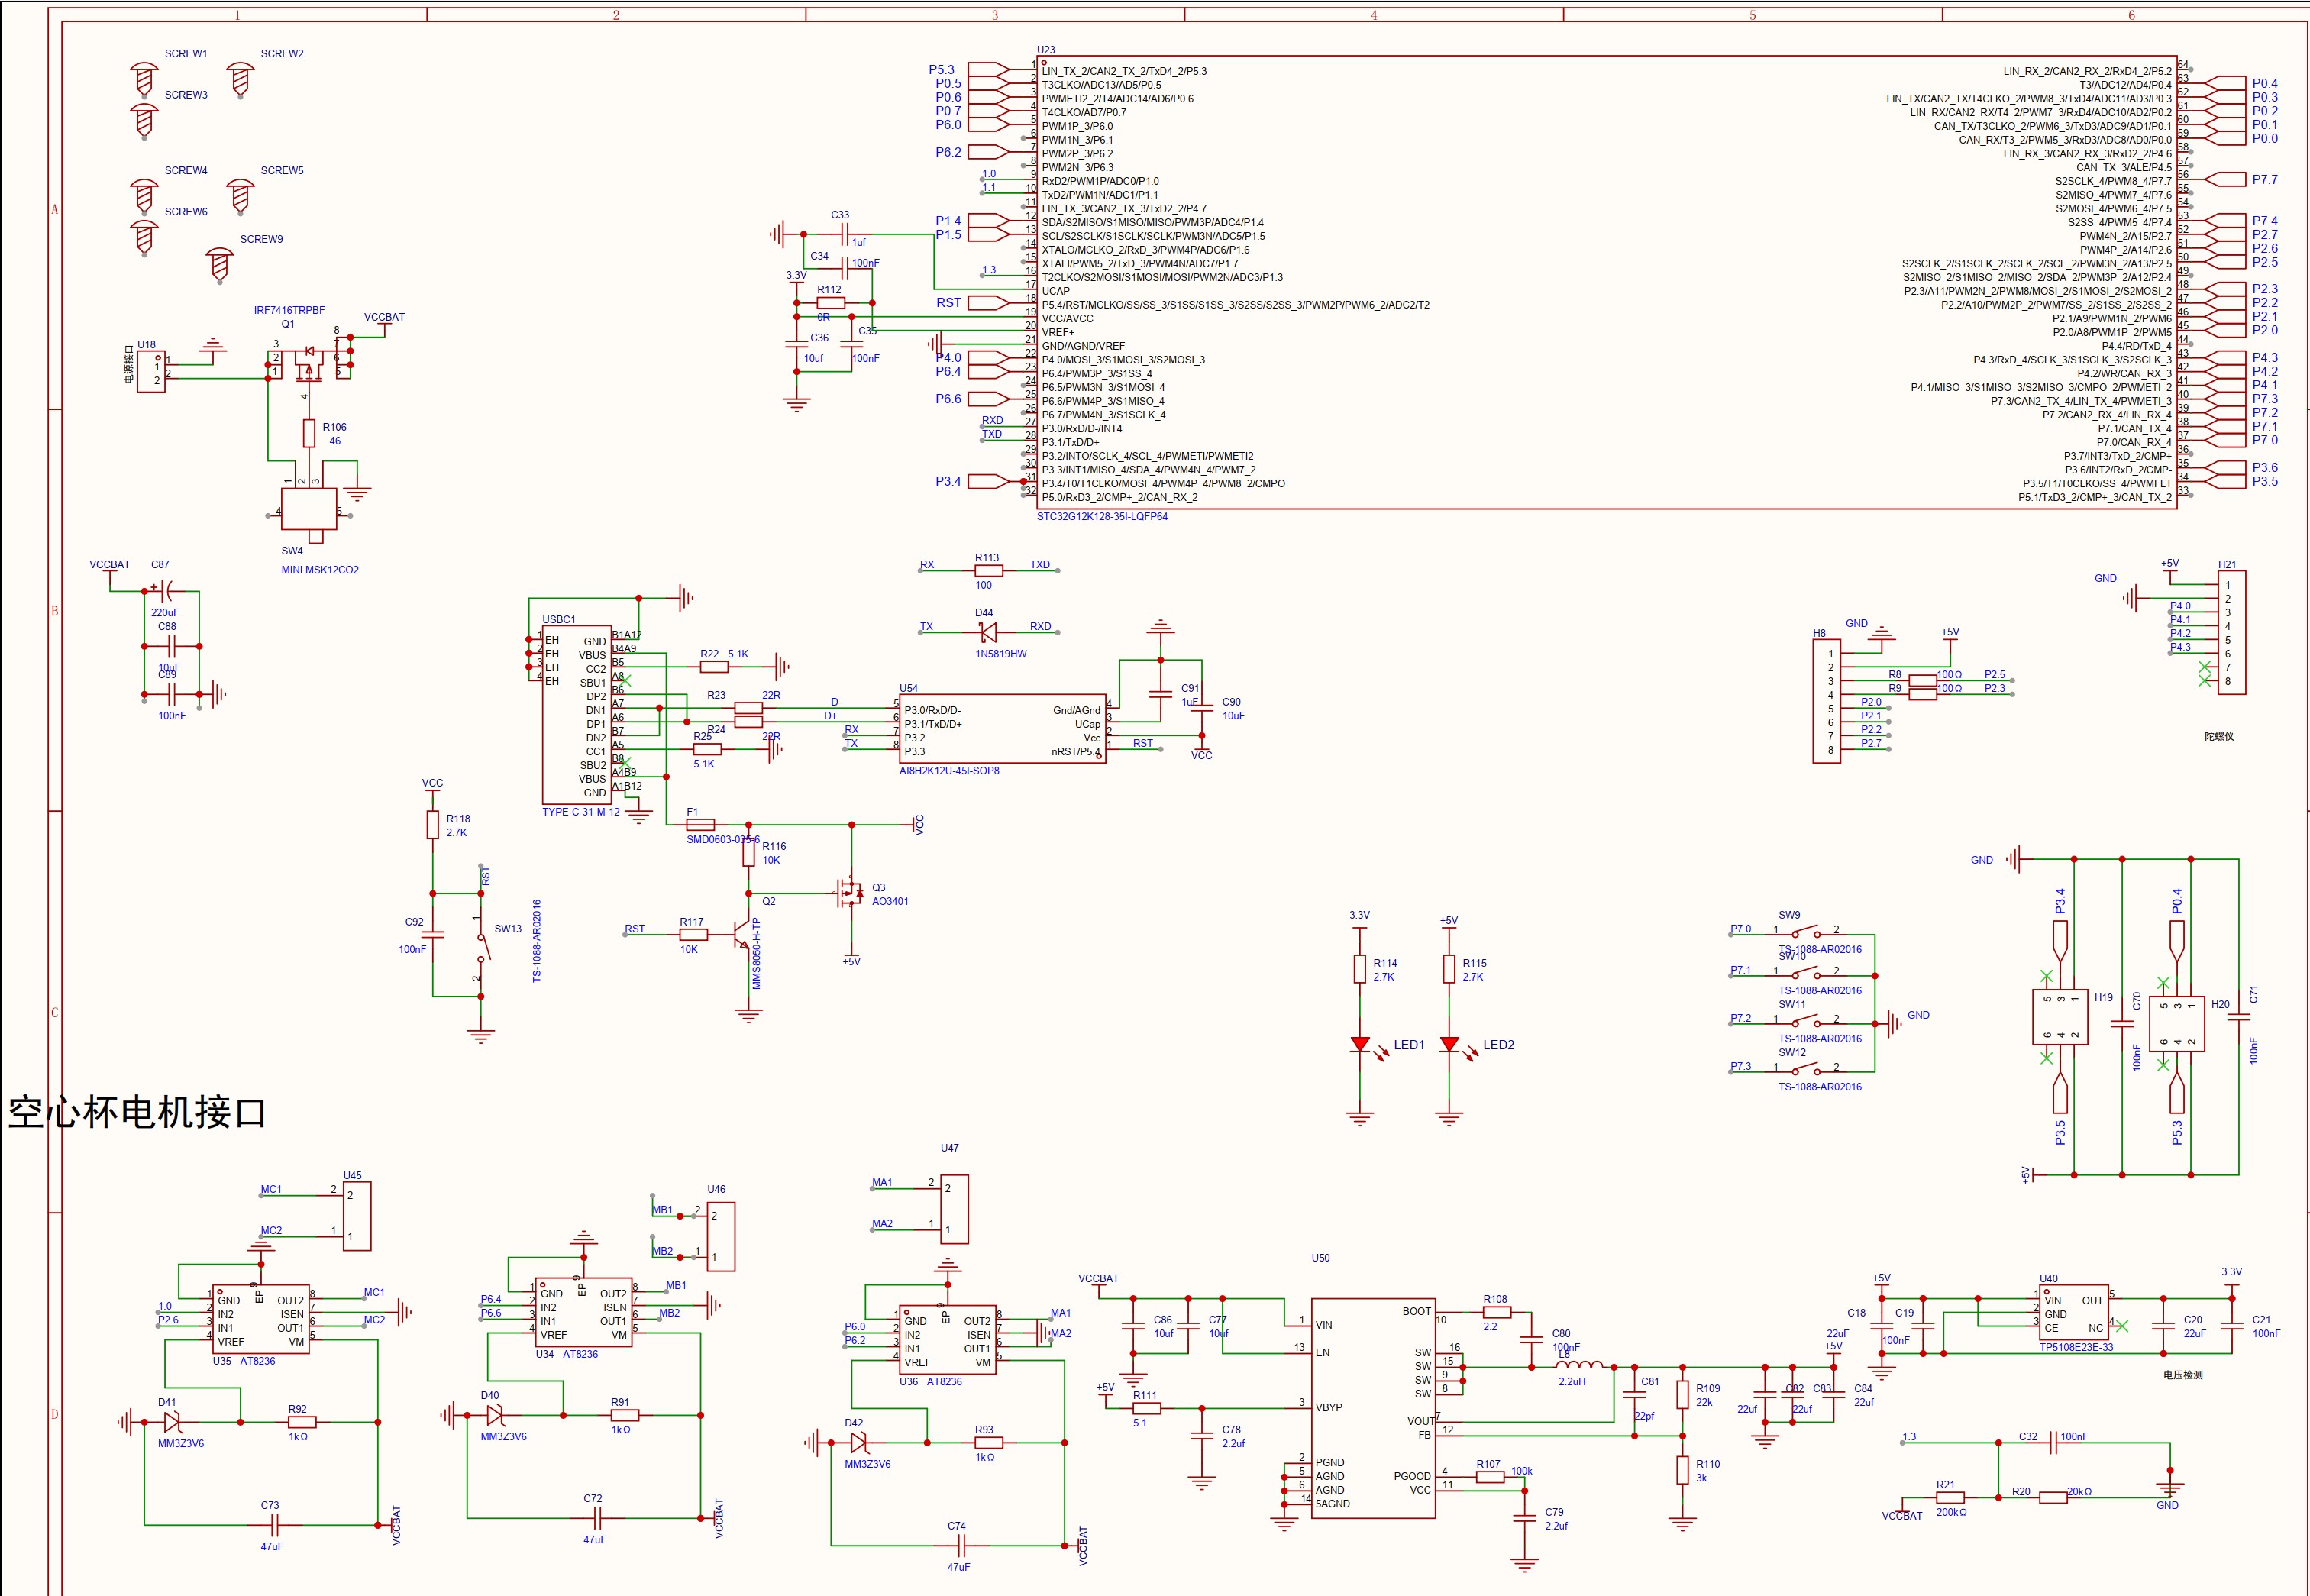Select the U54 AI8H2K12U chip body
Screen dimensions: 2310x1596
coord(1002,730)
